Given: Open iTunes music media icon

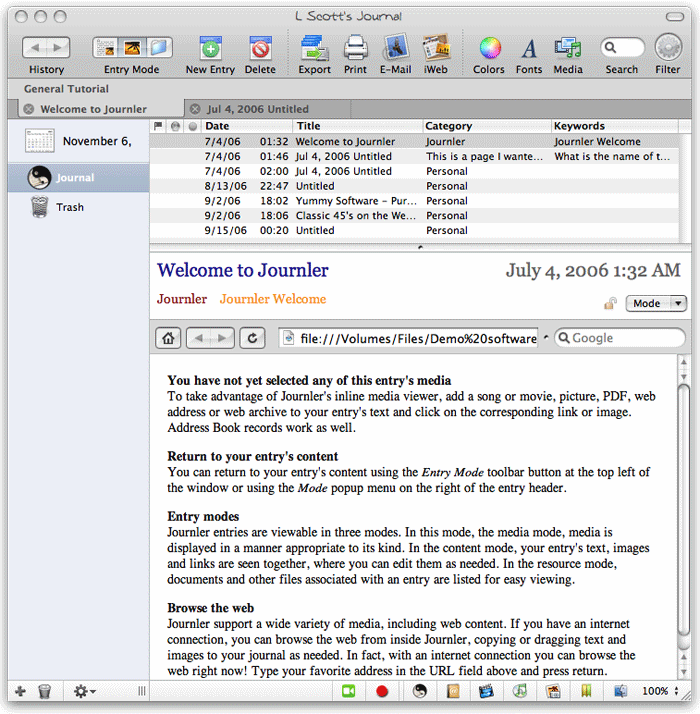Looking at the screenshot, I should (520, 691).
